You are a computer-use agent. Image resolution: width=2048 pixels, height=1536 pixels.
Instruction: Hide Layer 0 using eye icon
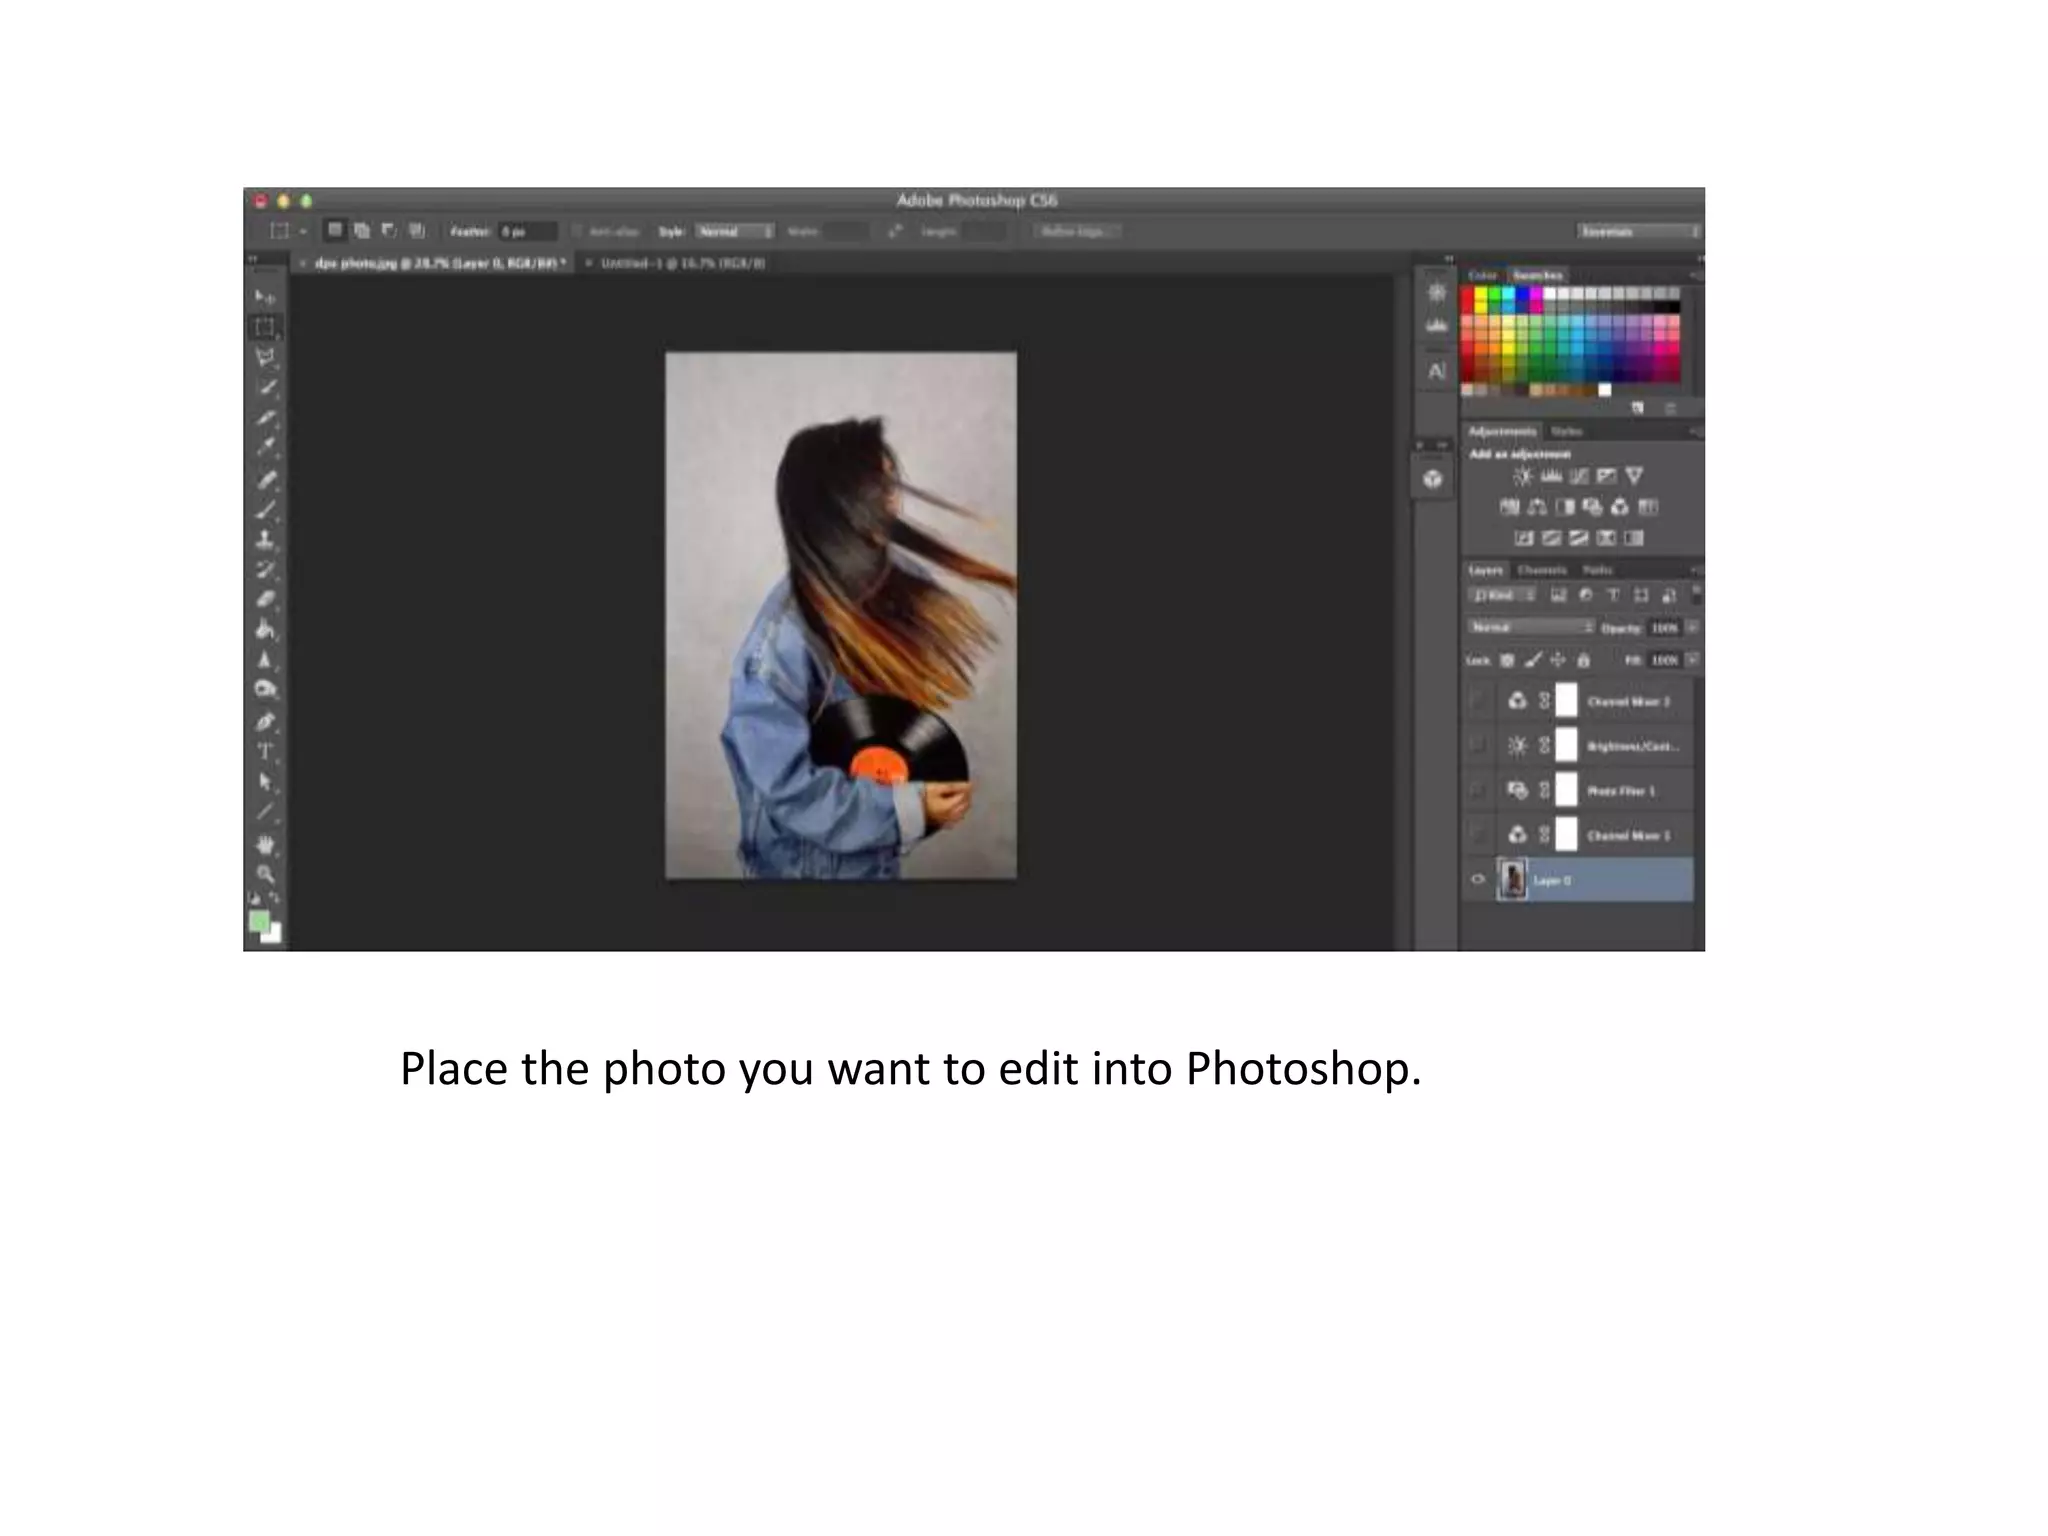[1478, 880]
